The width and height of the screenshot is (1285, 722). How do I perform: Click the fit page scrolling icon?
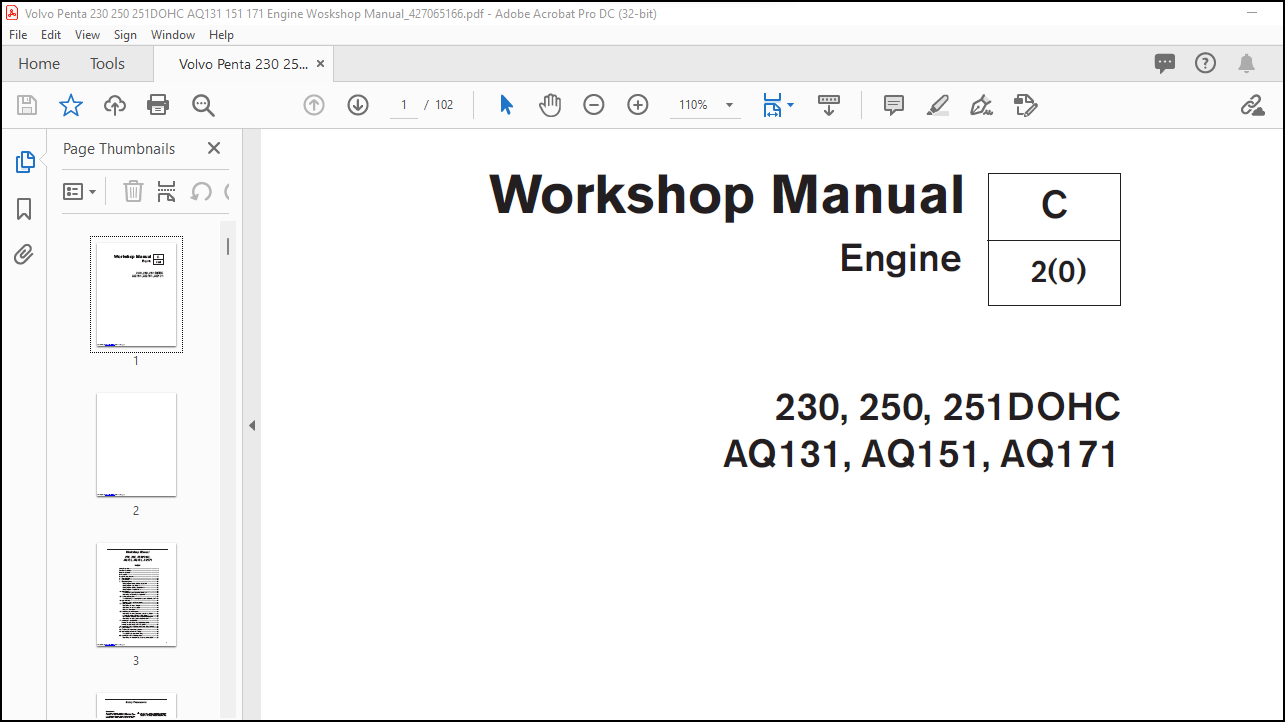tap(772, 105)
